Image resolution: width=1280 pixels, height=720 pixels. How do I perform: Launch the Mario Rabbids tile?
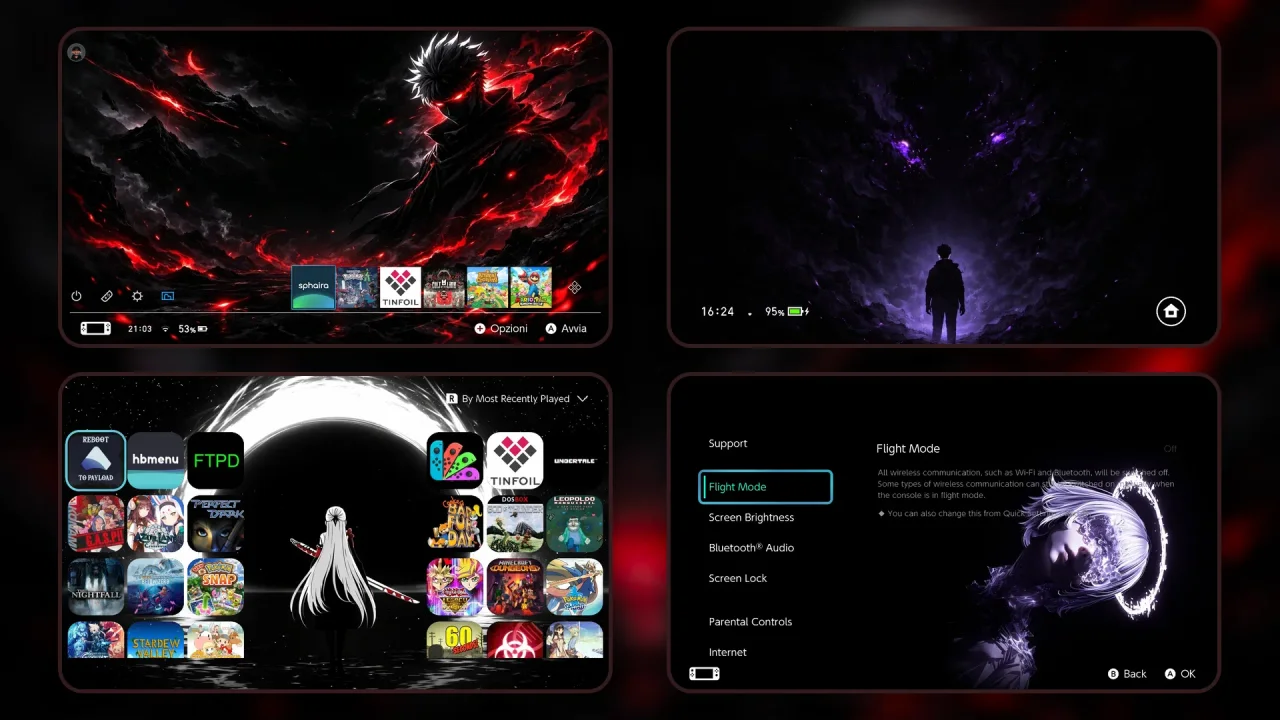click(x=531, y=287)
